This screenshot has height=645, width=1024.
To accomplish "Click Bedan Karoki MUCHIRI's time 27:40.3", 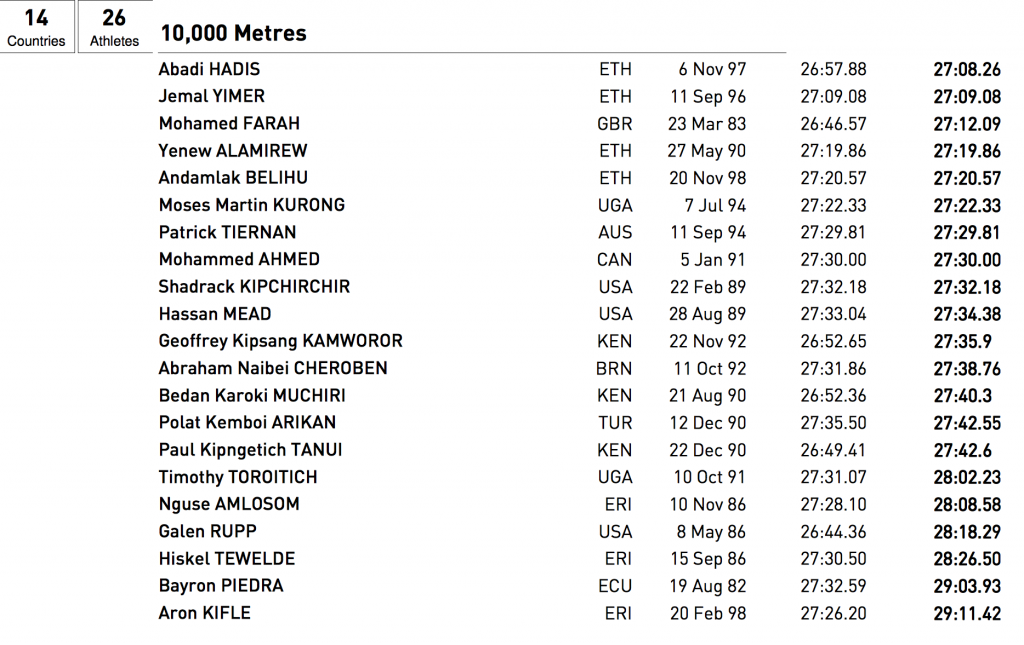I will (x=963, y=396).
